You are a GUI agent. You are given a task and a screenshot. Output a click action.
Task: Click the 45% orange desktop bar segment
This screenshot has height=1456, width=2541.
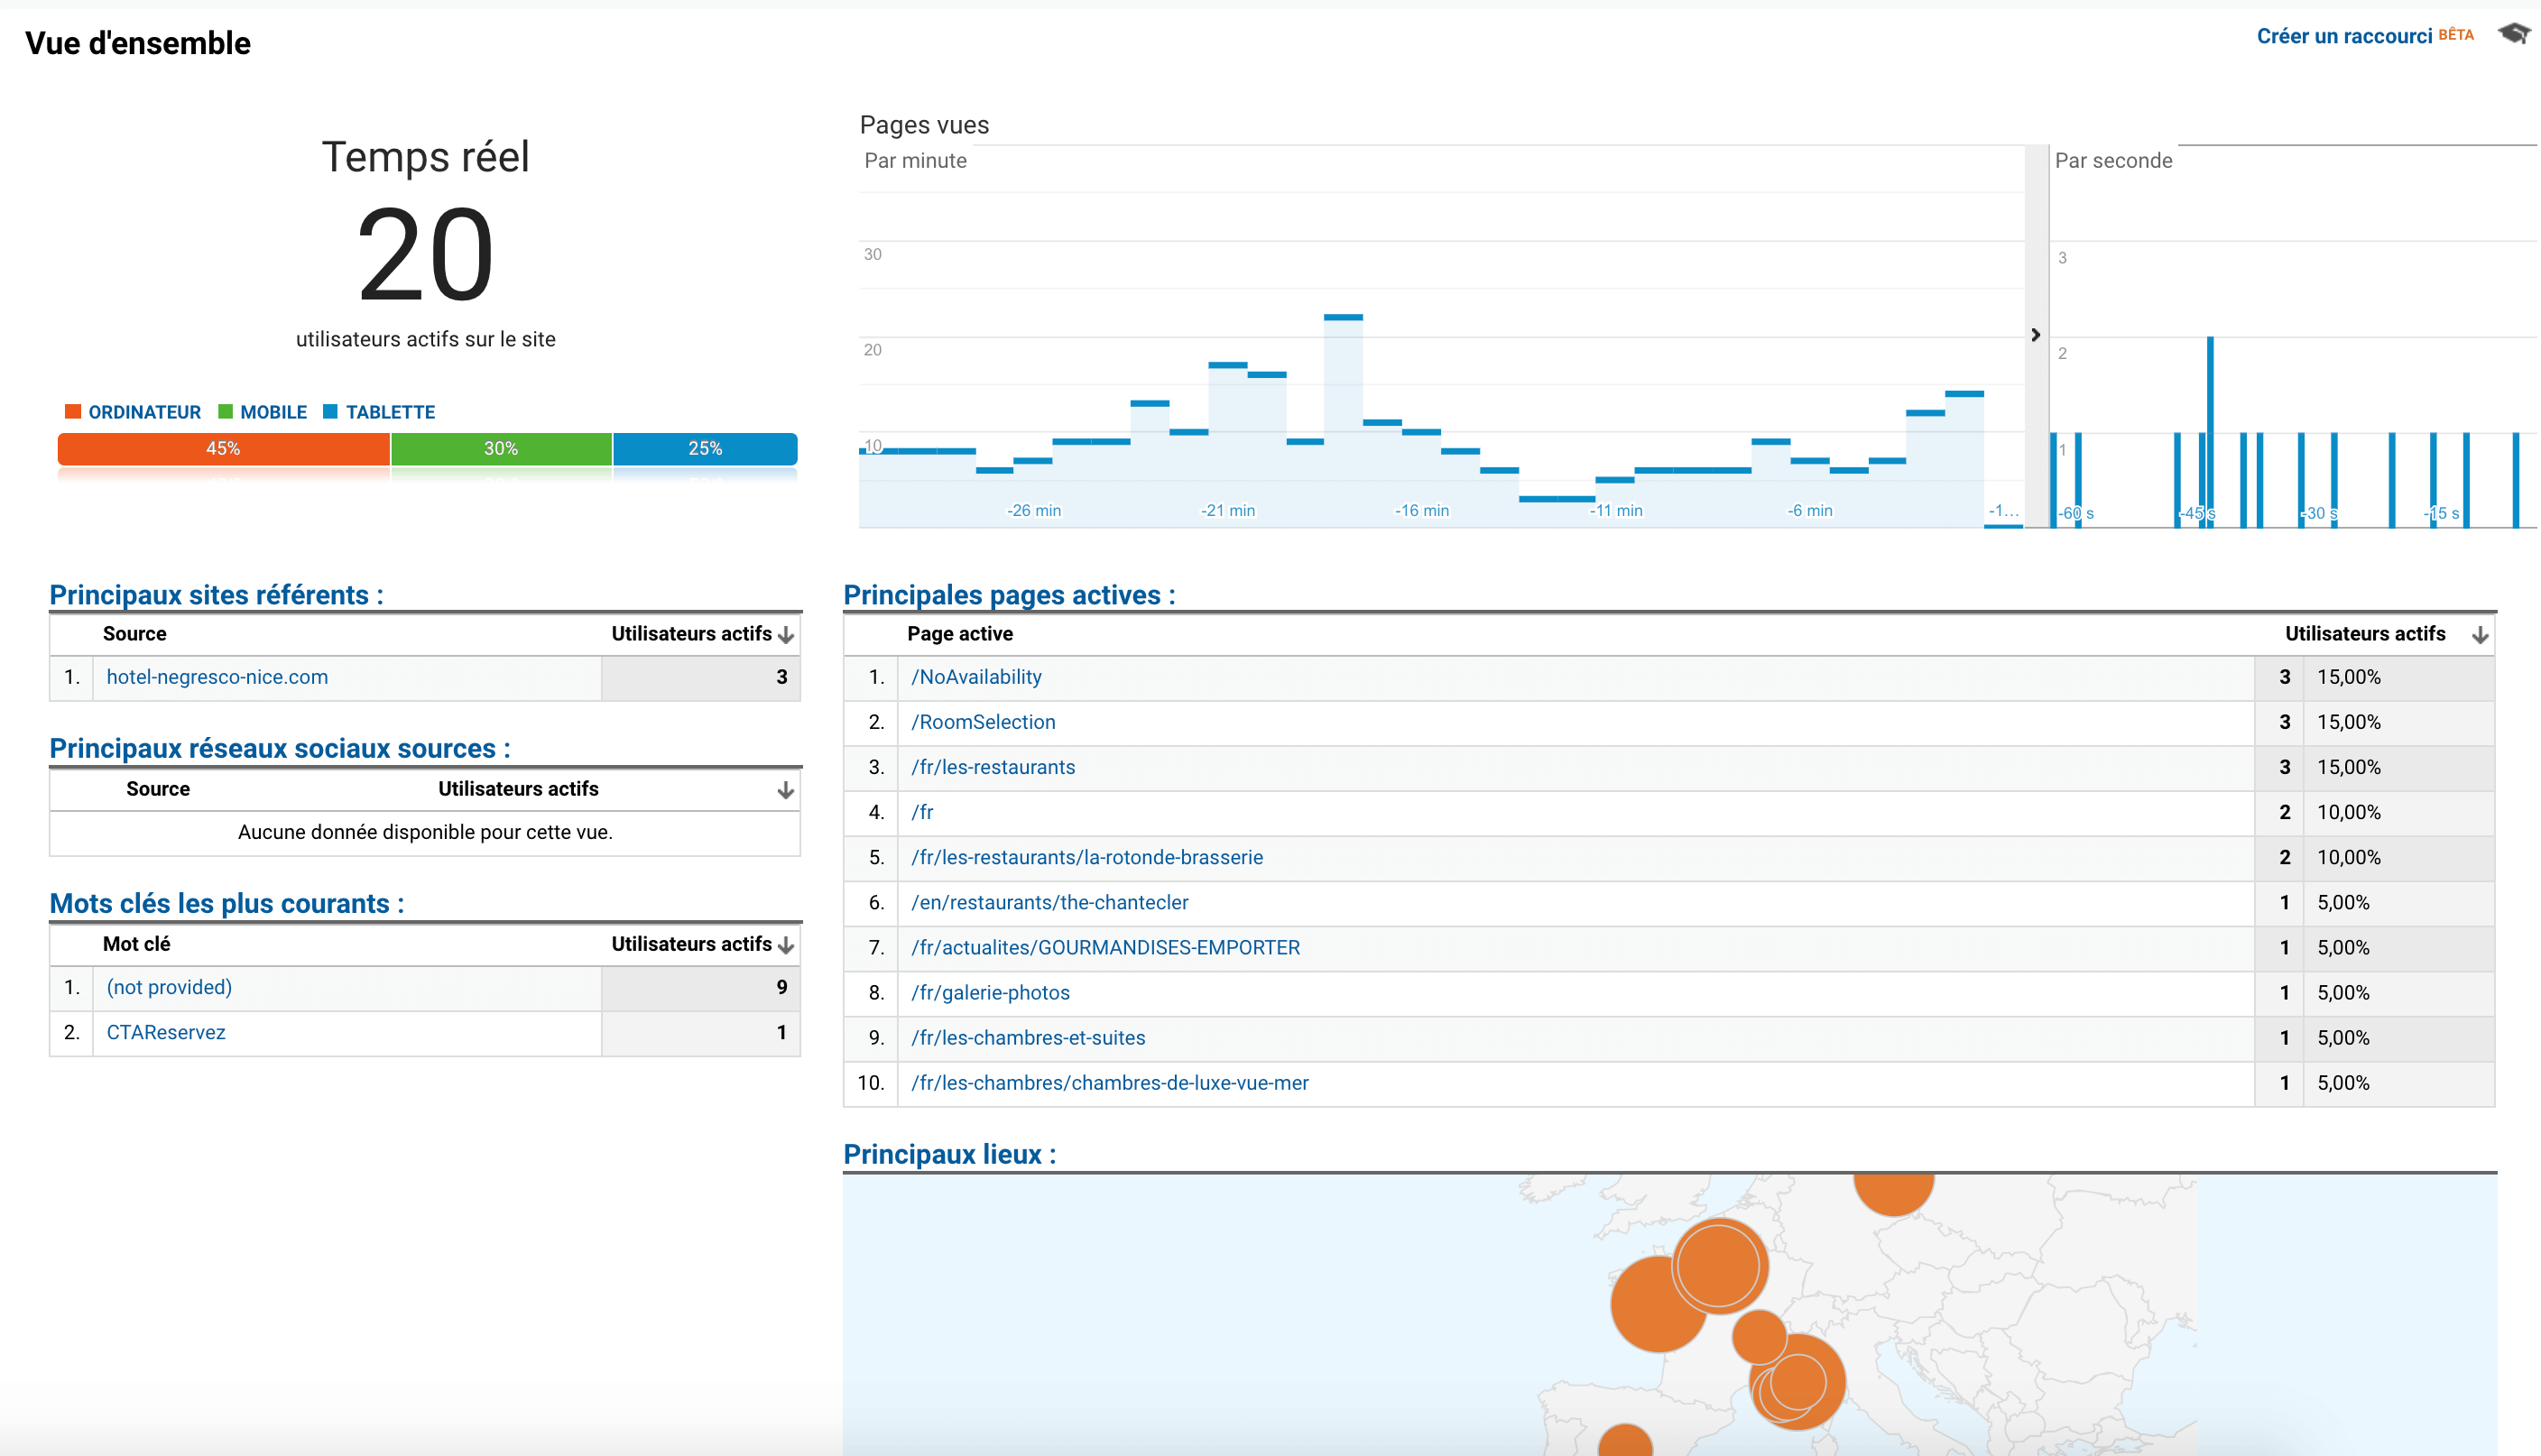pyautogui.click(x=223, y=449)
